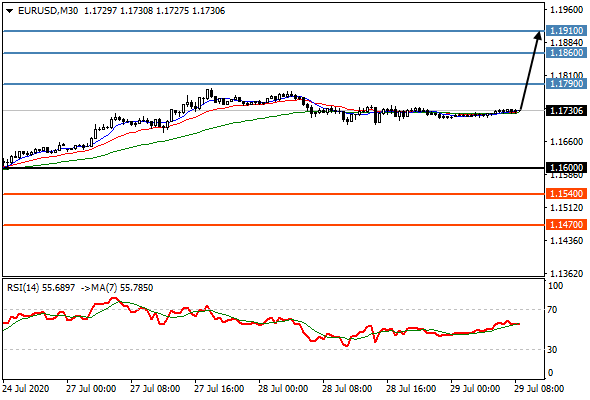
Task: Click the 28 Jul 08:00 time axis label
Action: tap(347, 389)
